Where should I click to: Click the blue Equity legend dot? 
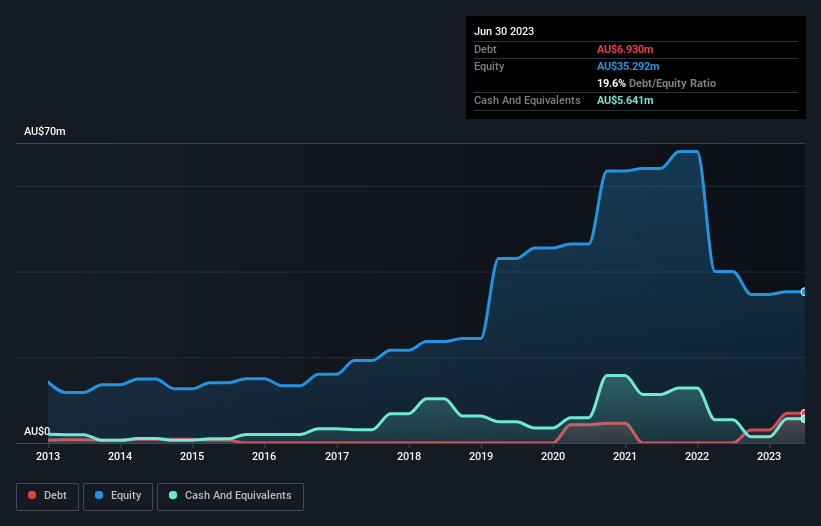100,496
